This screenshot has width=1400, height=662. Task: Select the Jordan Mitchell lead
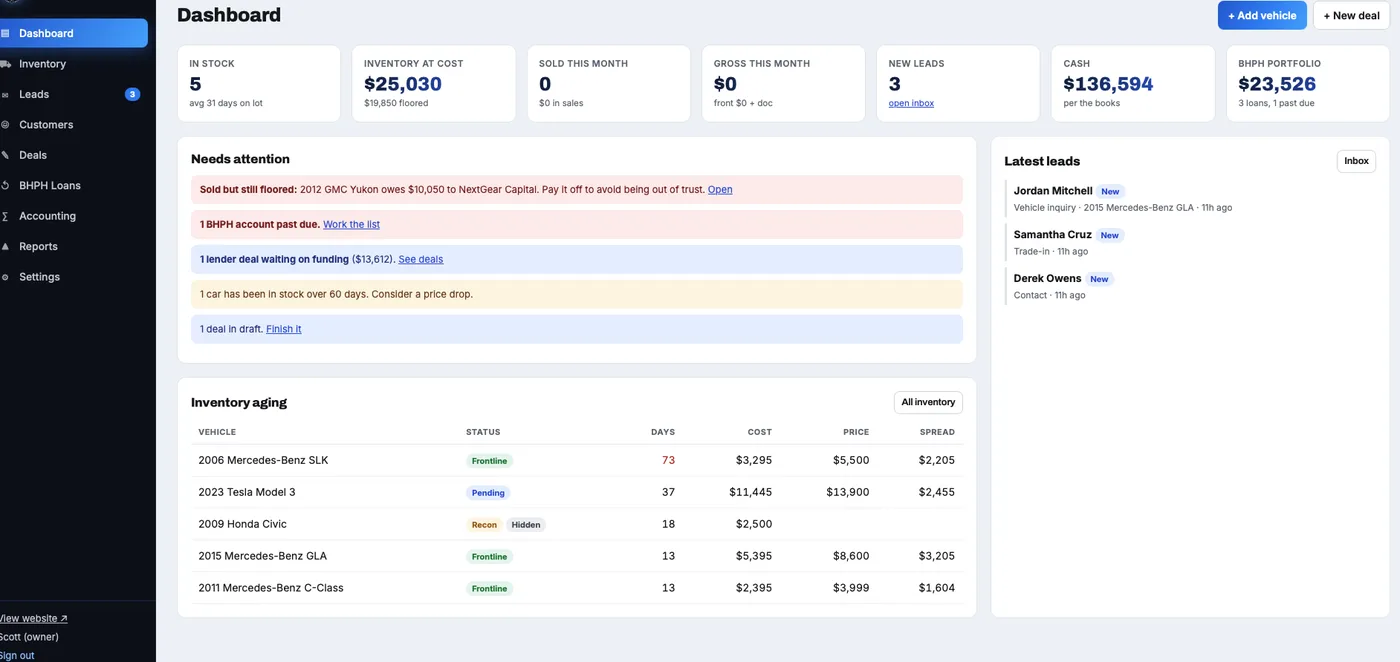pyautogui.click(x=1053, y=190)
